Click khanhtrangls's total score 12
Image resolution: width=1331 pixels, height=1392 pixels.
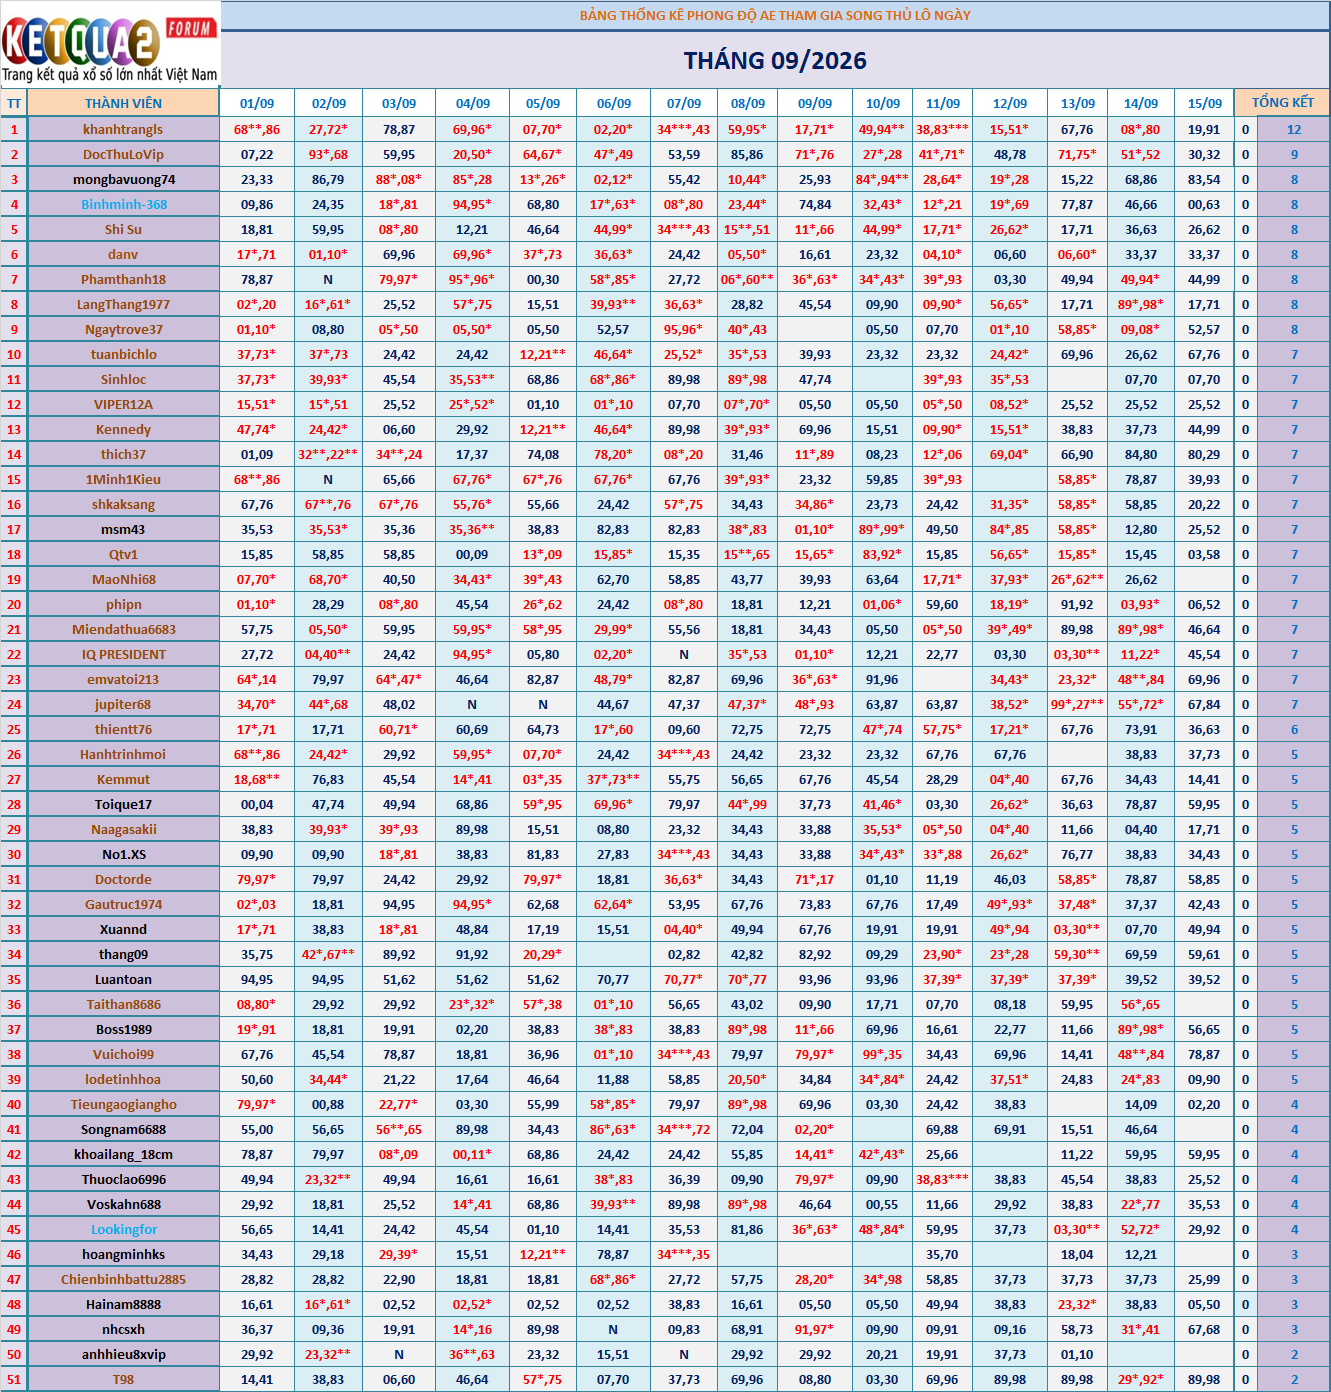tap(1294, 129)
